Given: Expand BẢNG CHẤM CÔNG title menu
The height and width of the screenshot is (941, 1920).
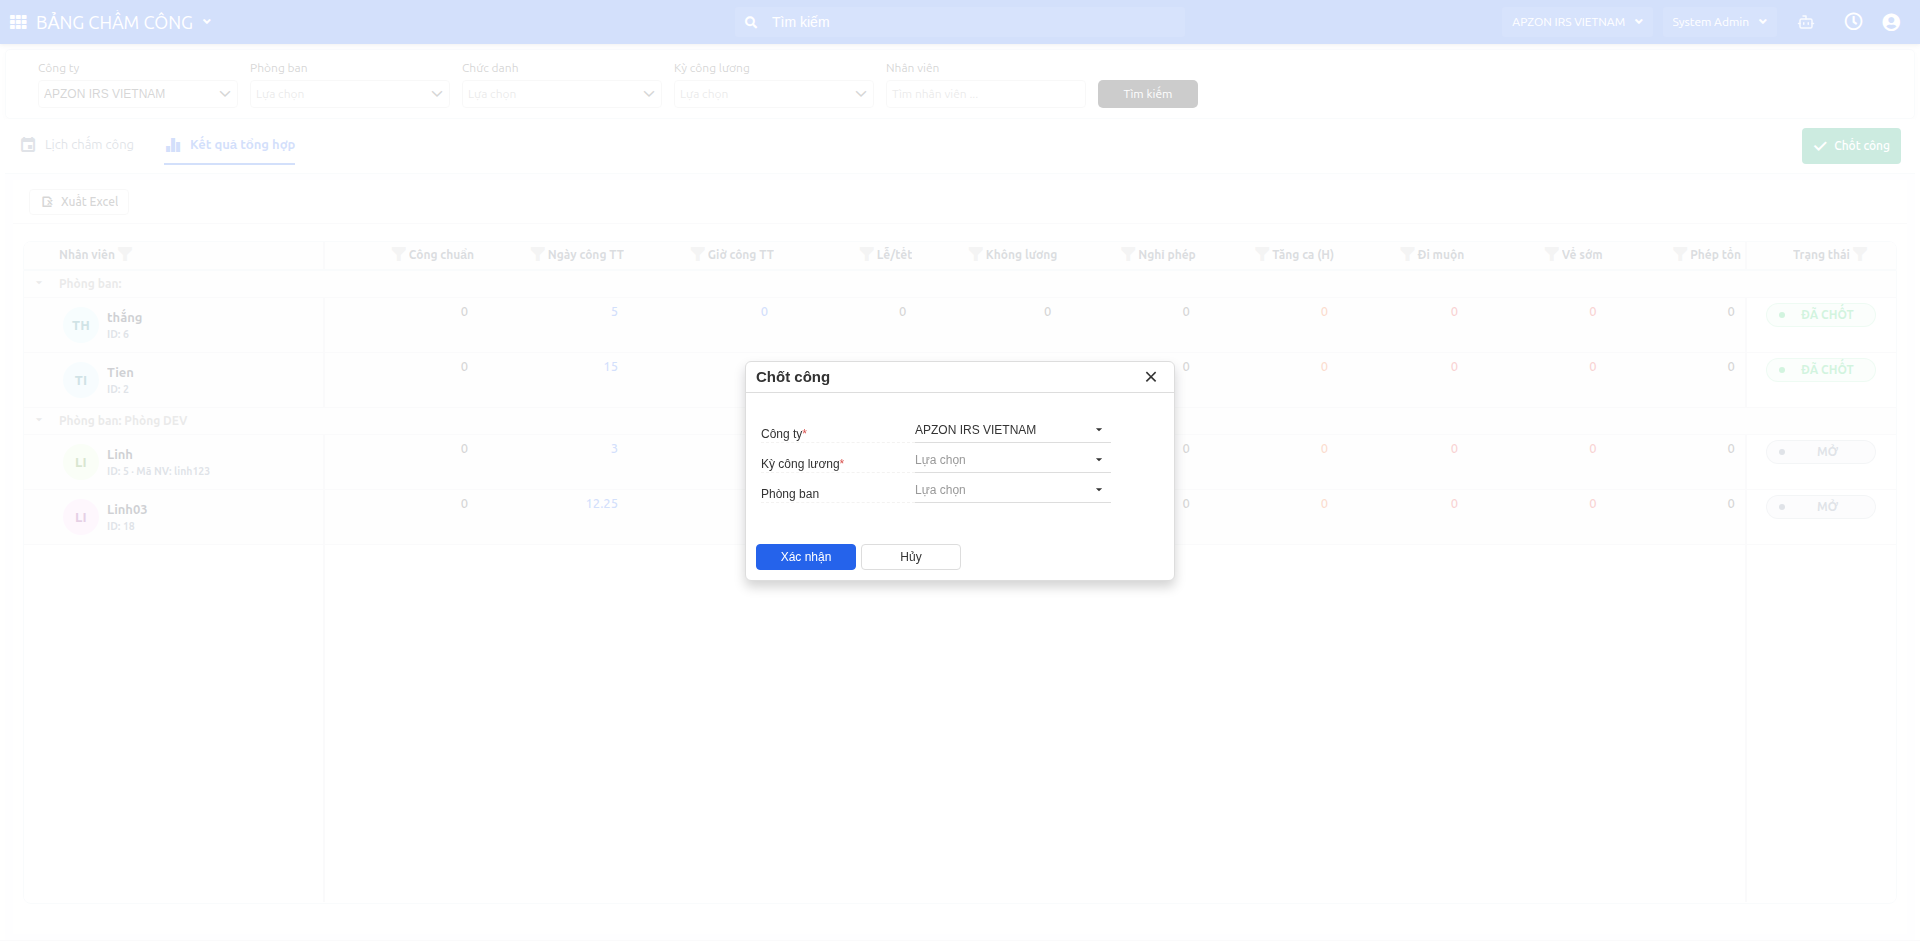Looking at the screenshot, I should click(x=207, y=22).
